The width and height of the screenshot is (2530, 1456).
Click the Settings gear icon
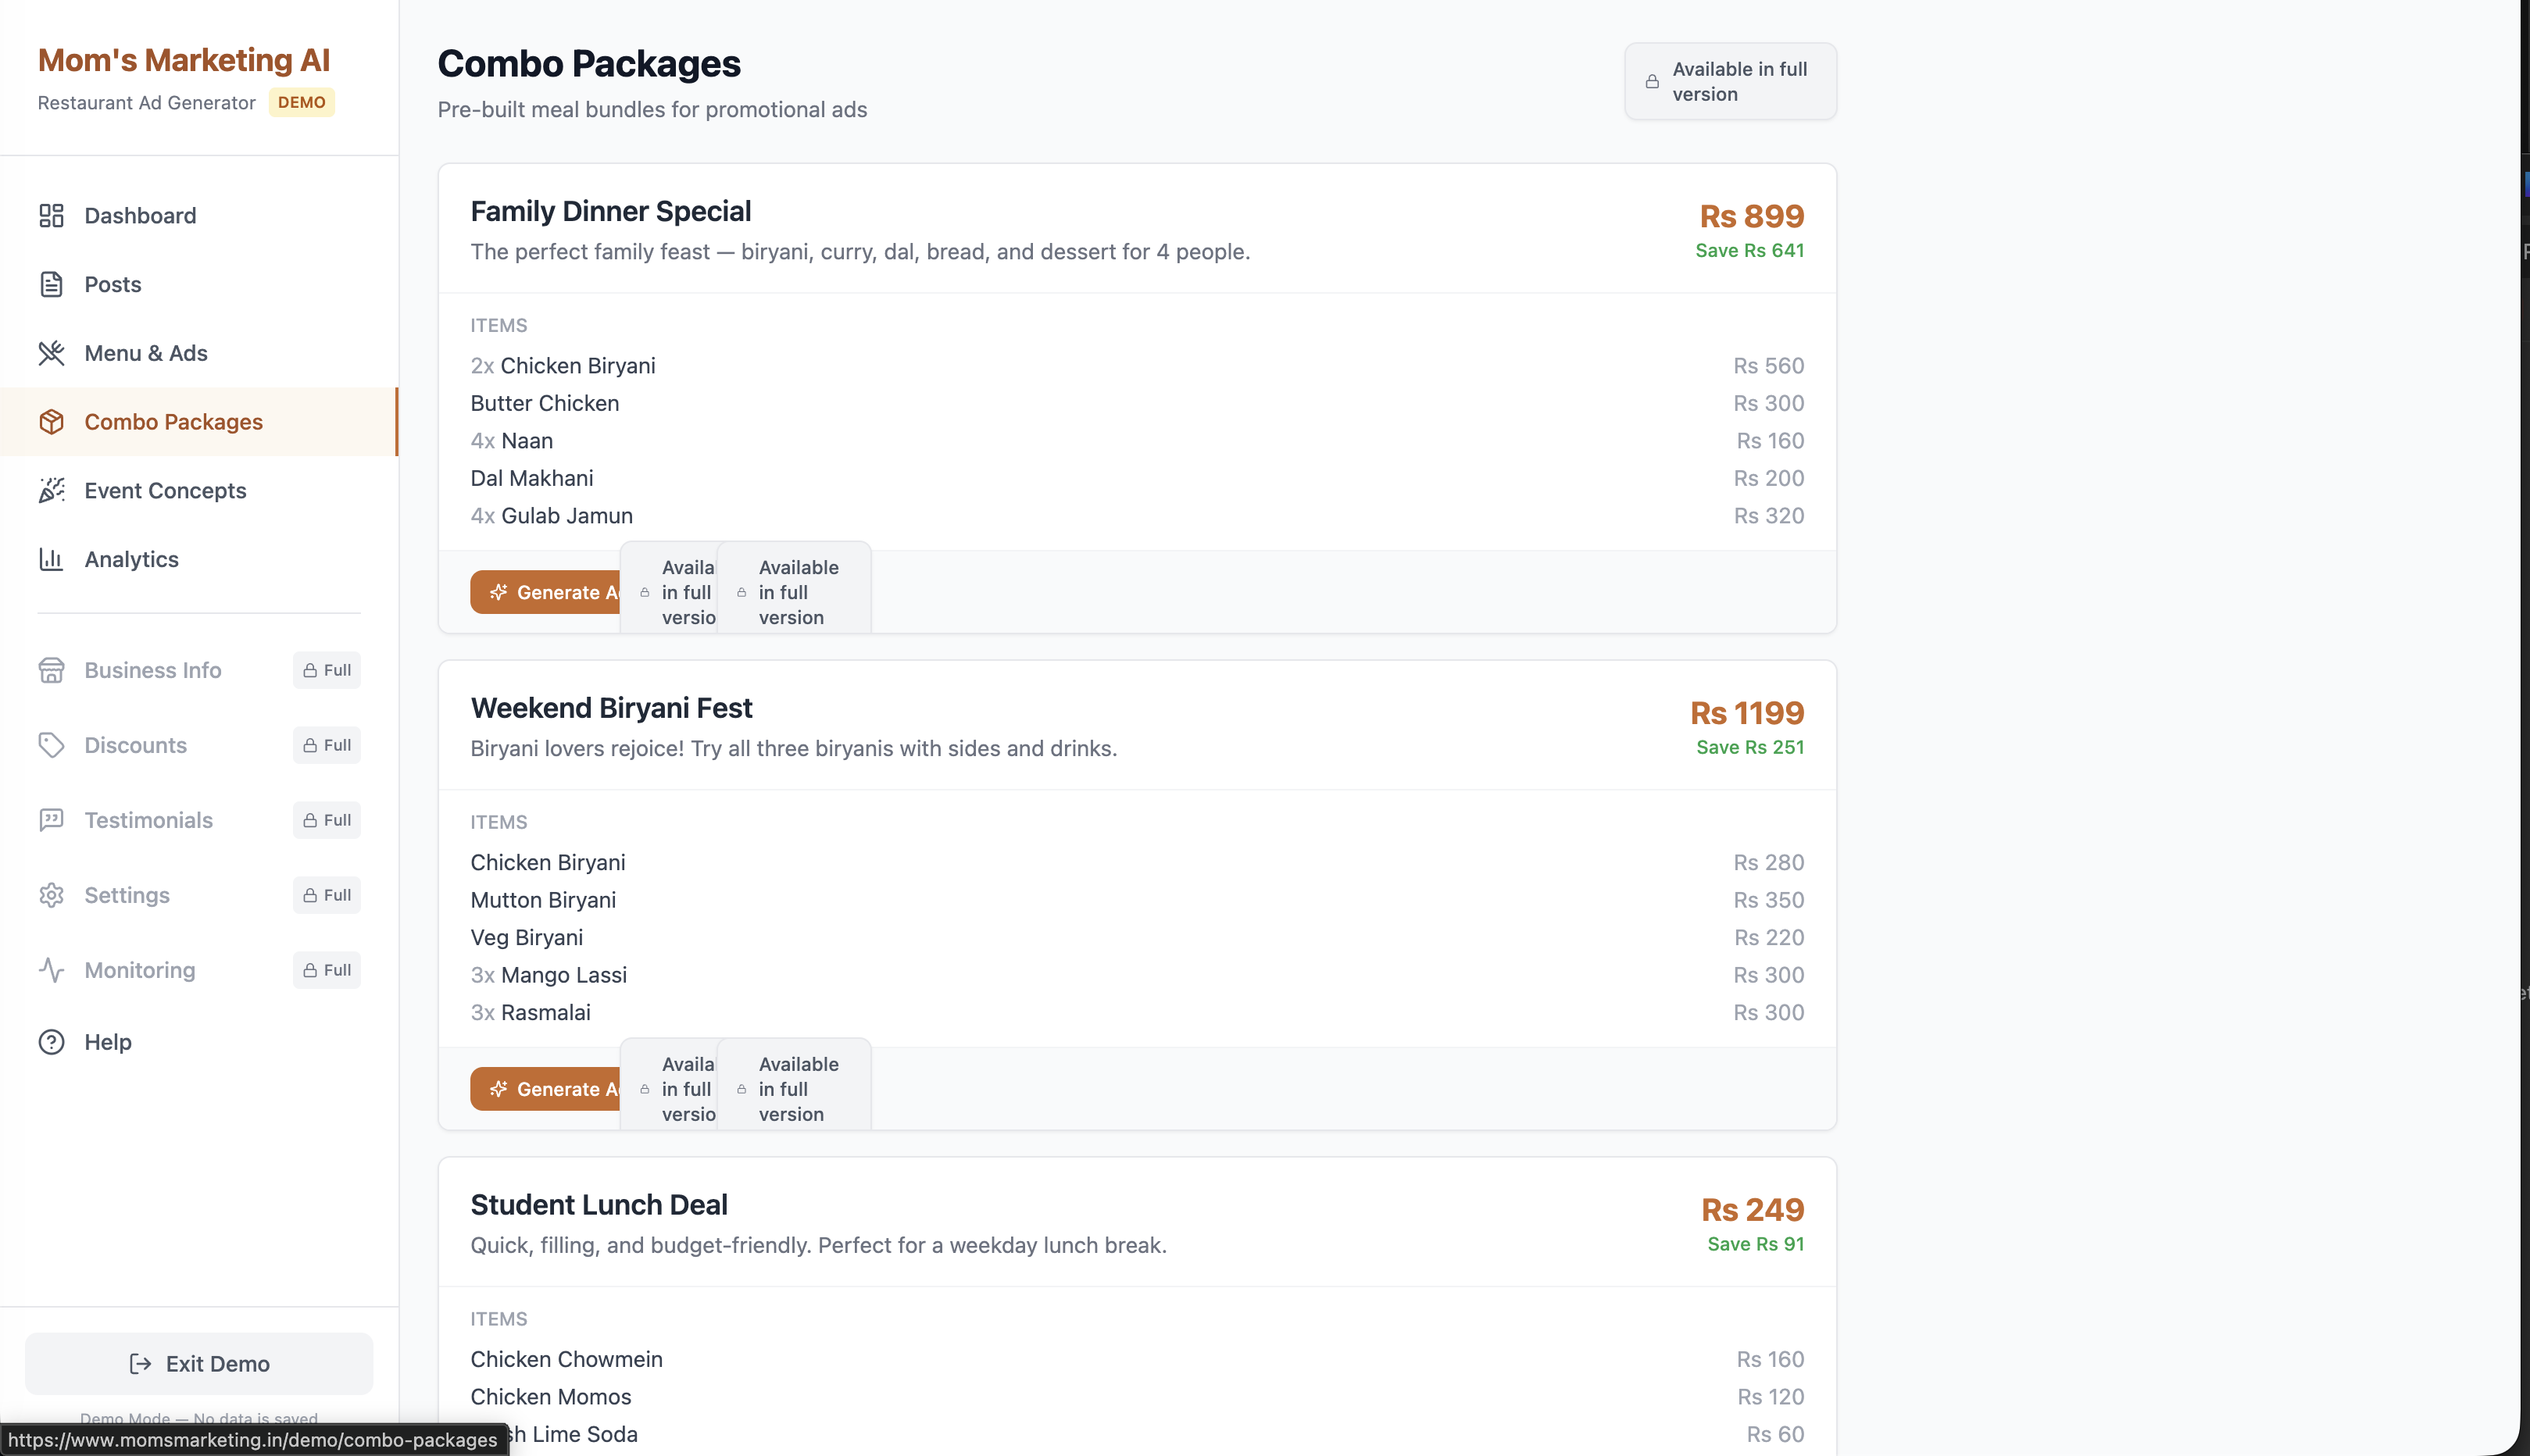[x=51, y=895]
